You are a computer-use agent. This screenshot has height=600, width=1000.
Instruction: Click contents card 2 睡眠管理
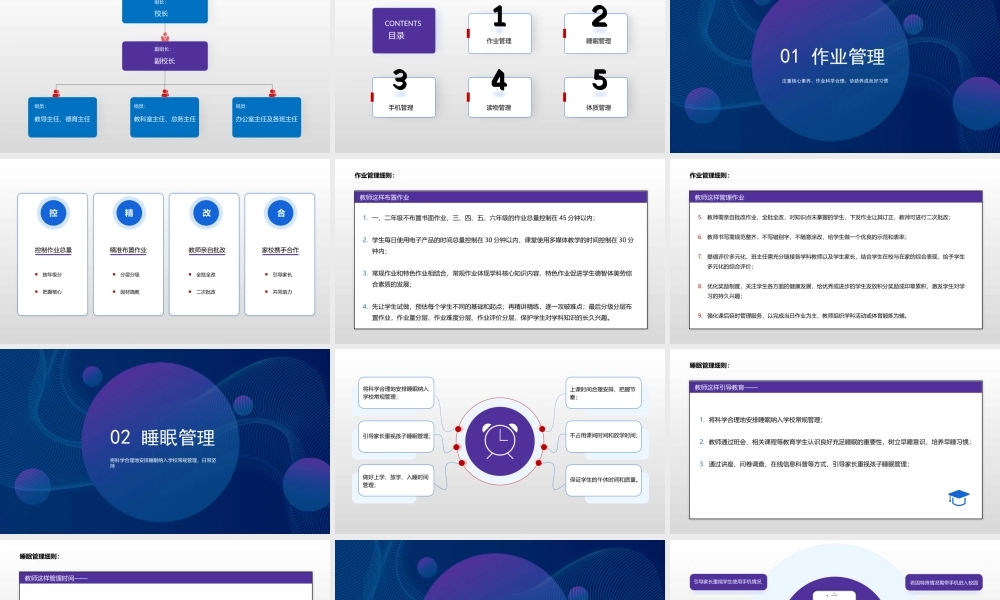[596, 33]
